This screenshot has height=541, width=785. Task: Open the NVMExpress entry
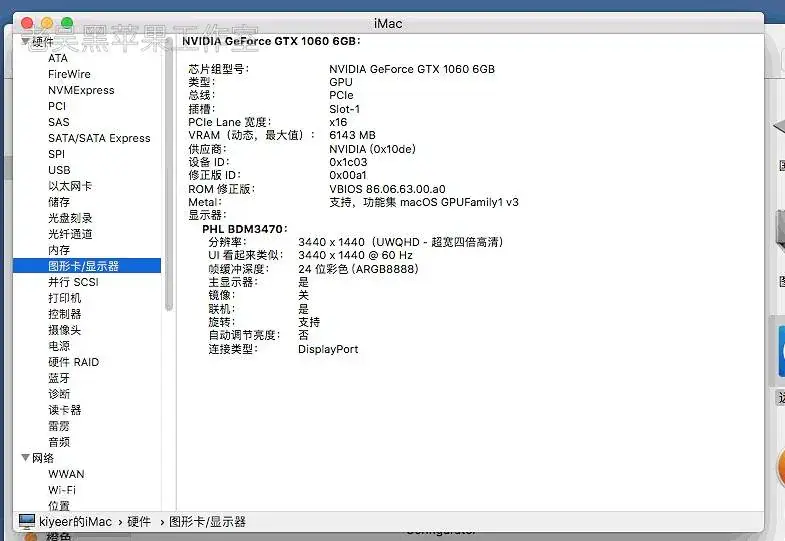click(x=81, y=90)
